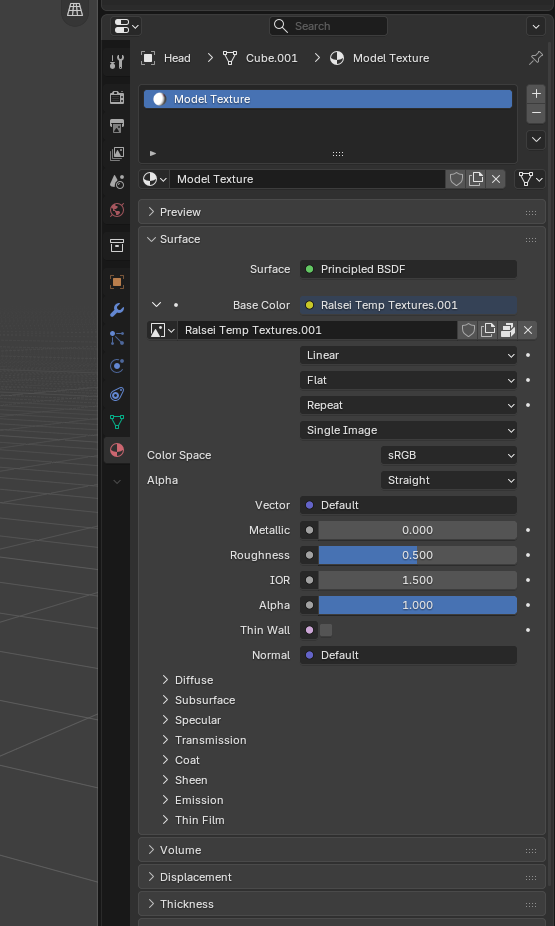
Task: Browse images dropdown for texture
Action: (x=162, y=330)
